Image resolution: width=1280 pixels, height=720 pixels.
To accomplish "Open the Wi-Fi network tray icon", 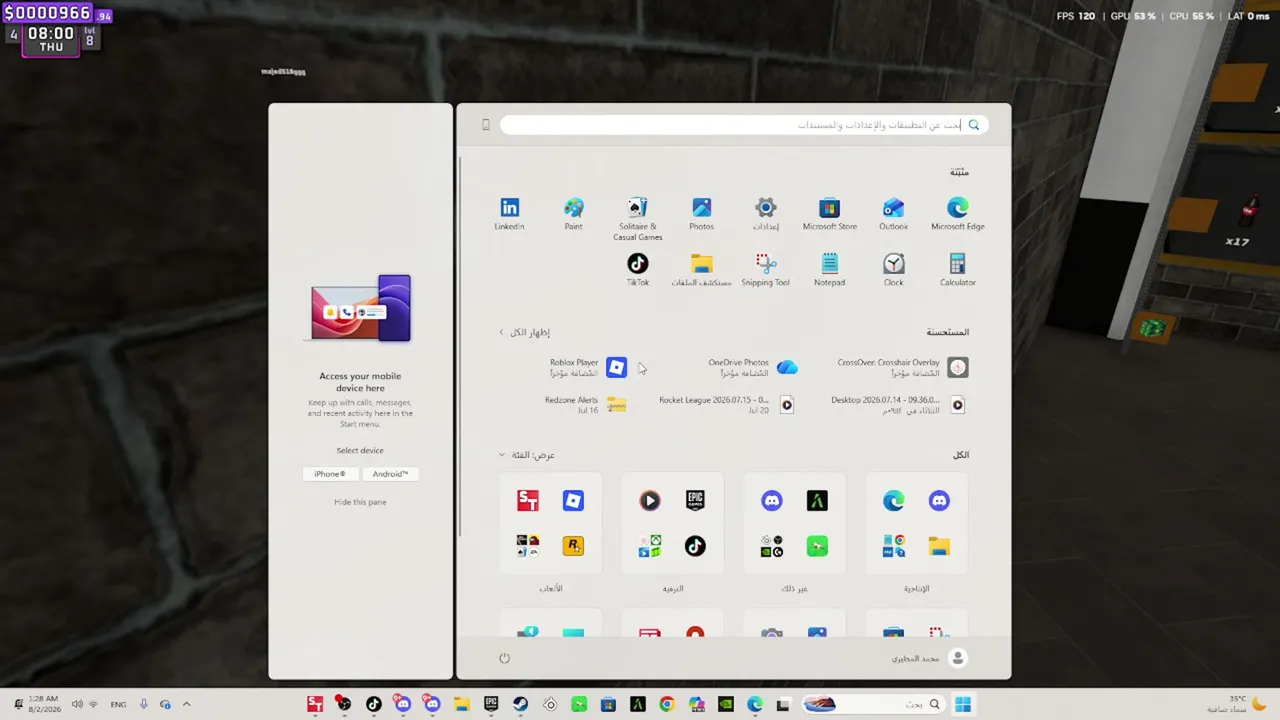I will (94, 704).
